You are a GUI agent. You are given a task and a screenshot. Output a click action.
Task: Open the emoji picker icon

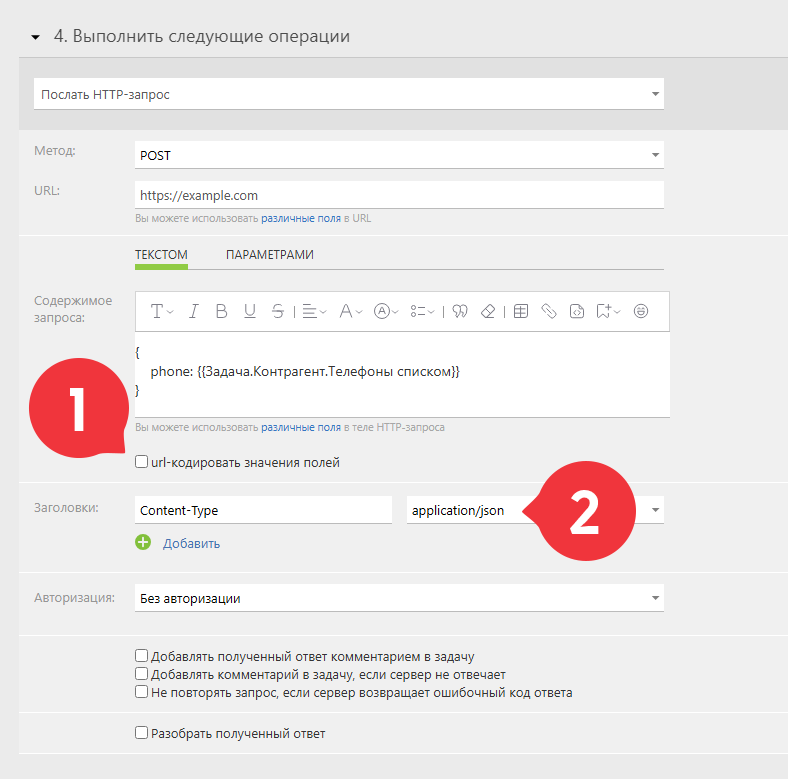tap(641, 311)
